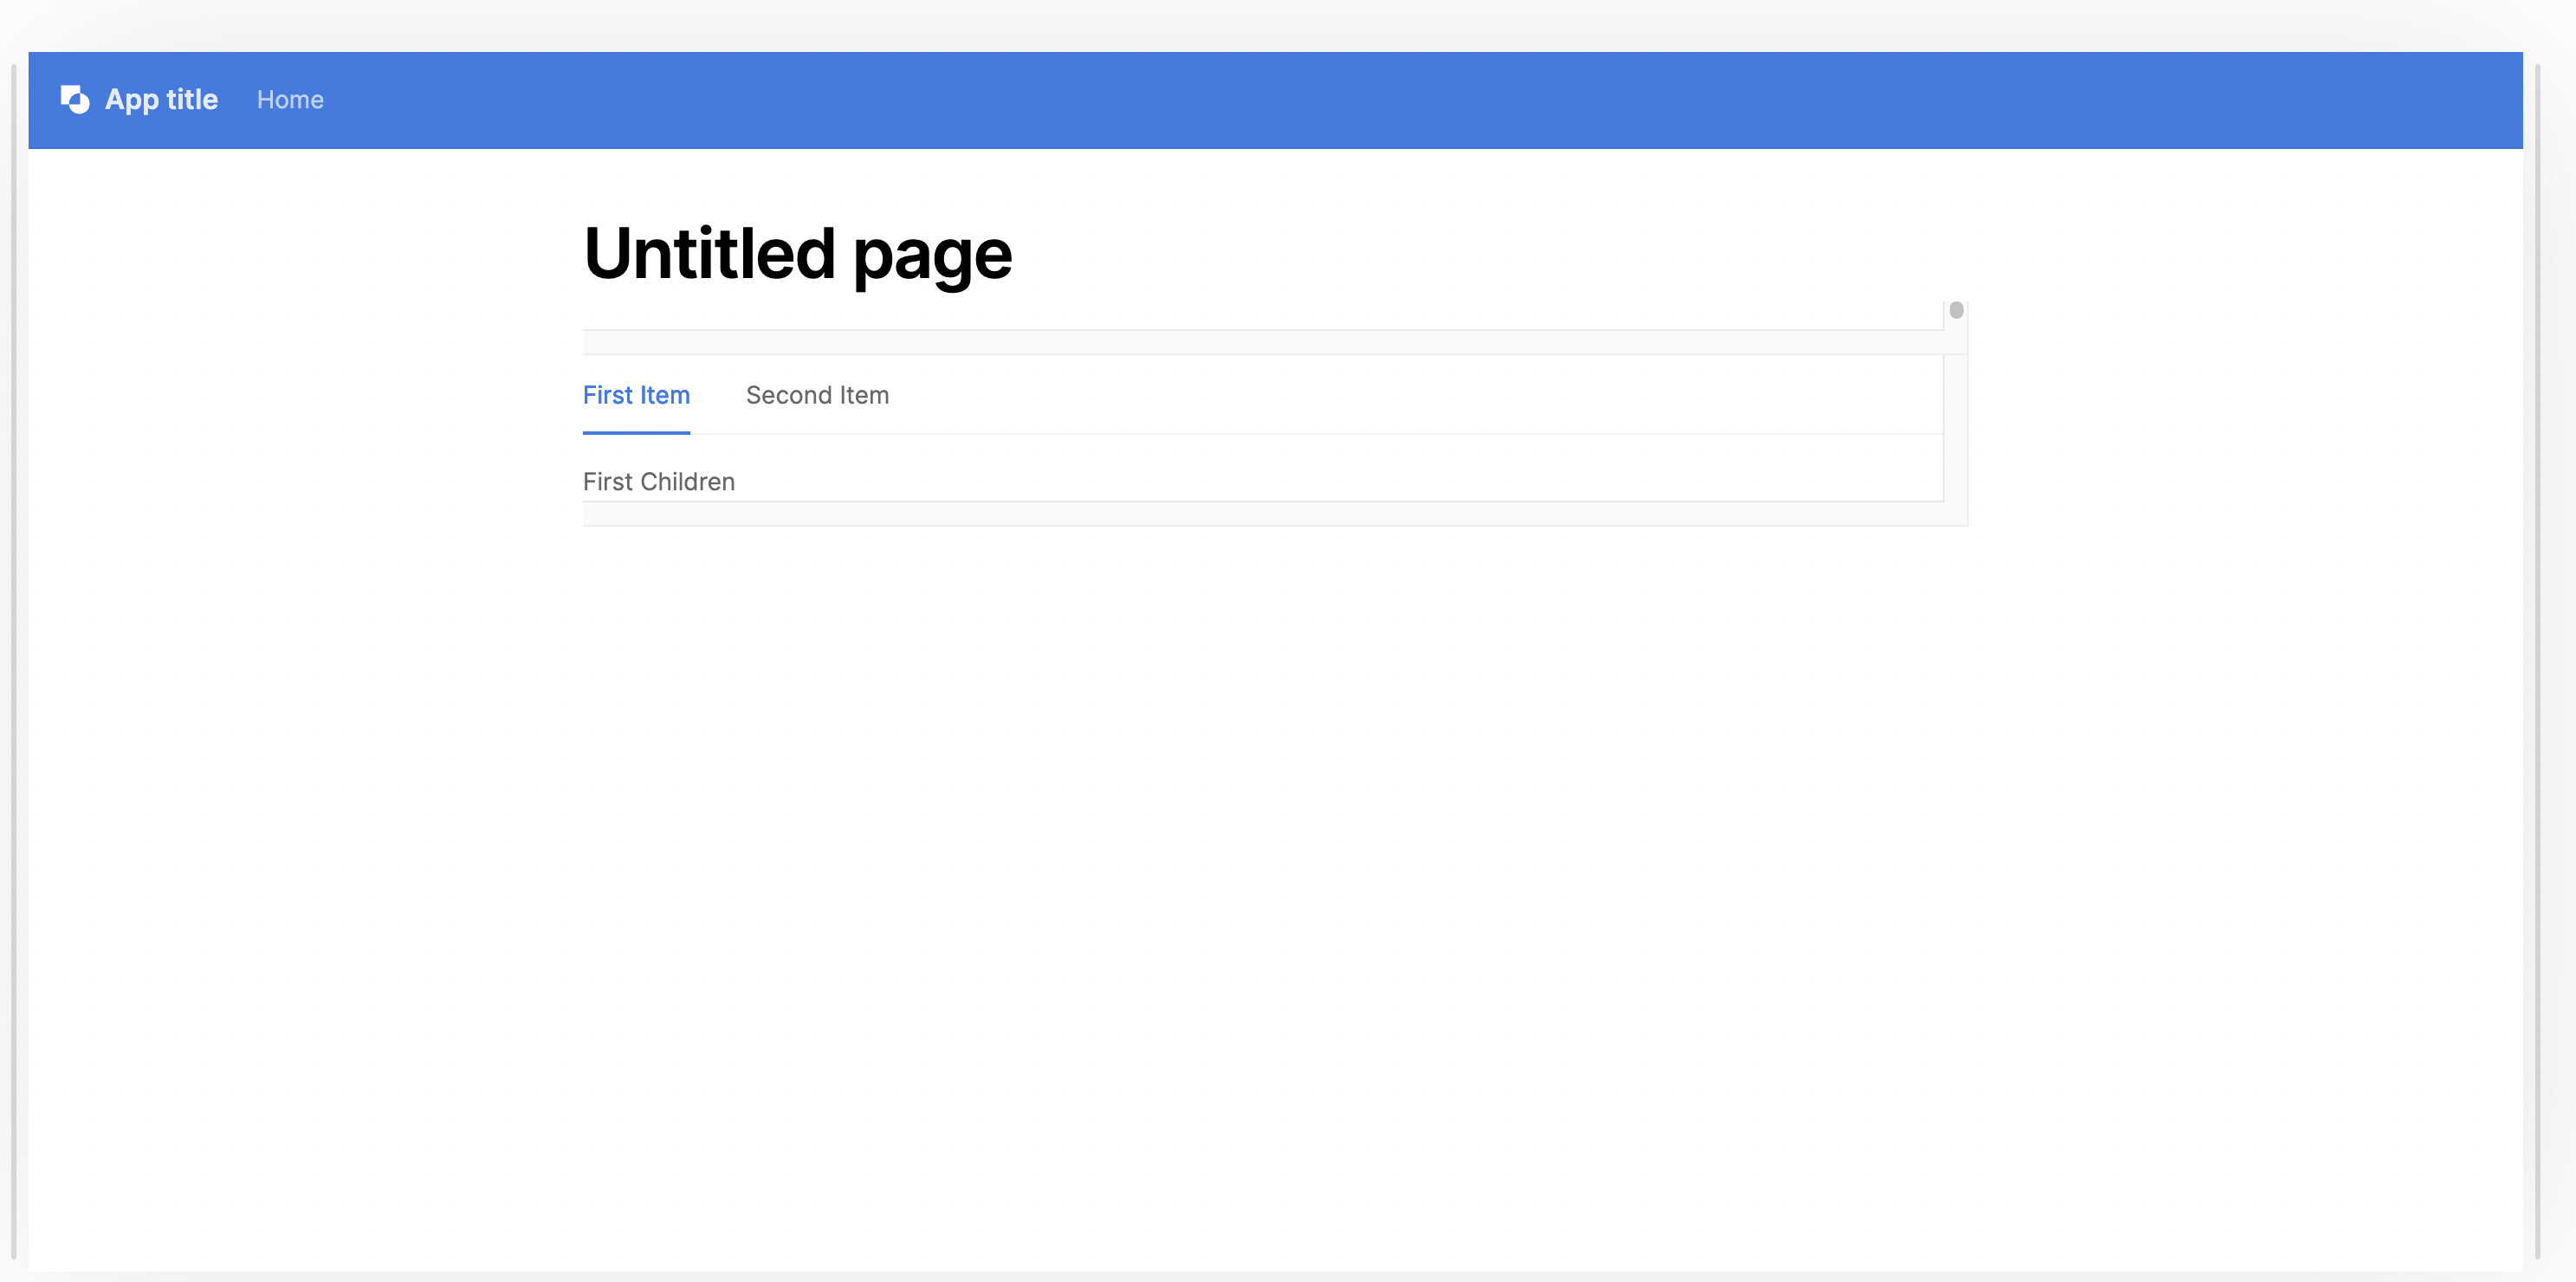Open the Home navigation link
This screenshot has height=1282, width=2576.
pos(290,100)
